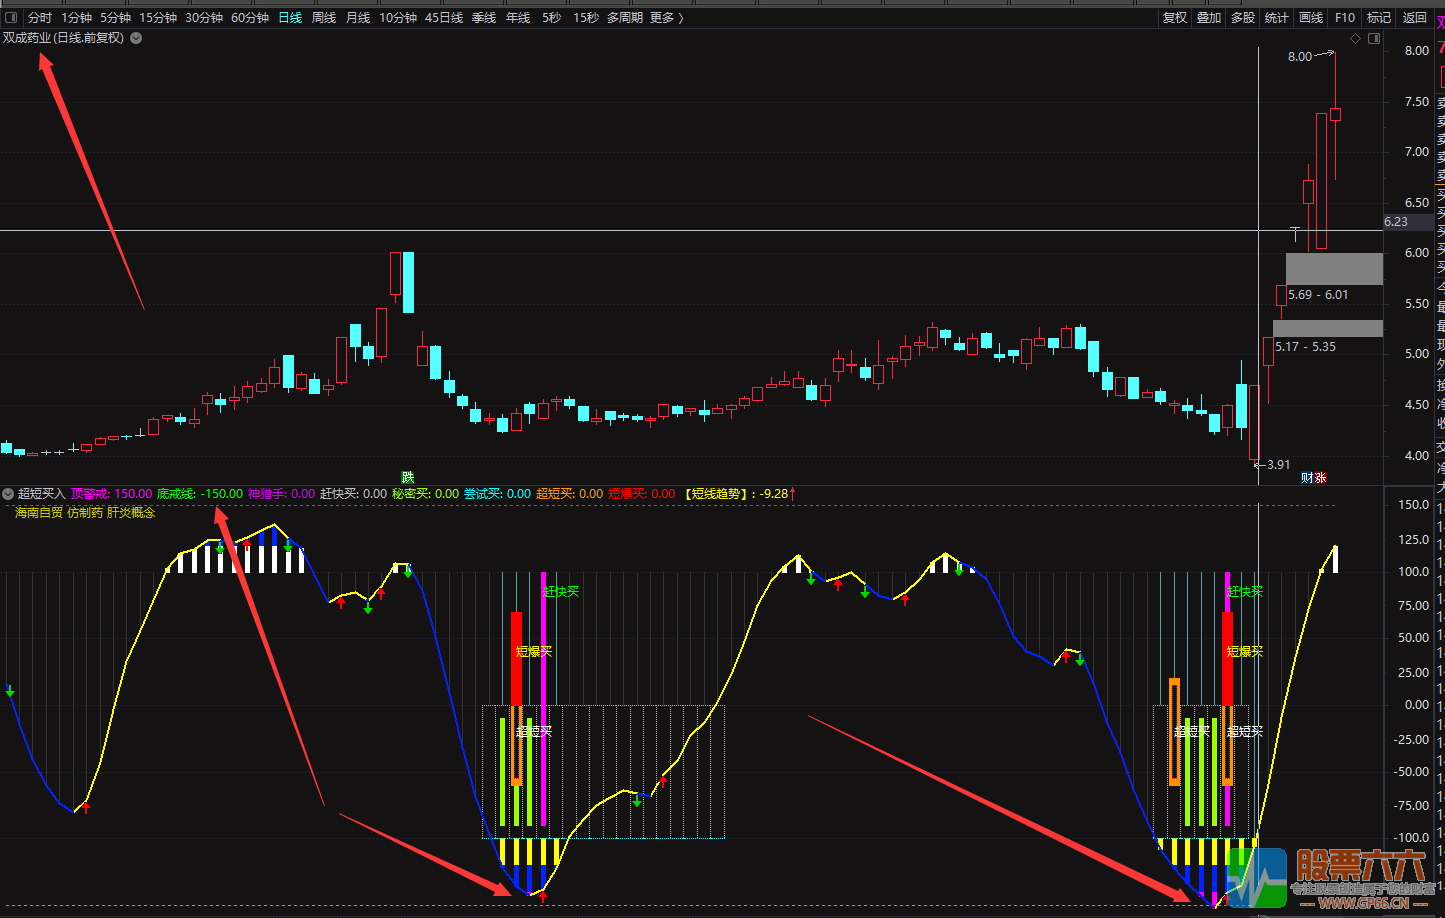This screenshot has width=1445, height=918.
Task: Click the diamond marker icon above the chart
Action: (1356, 38)
